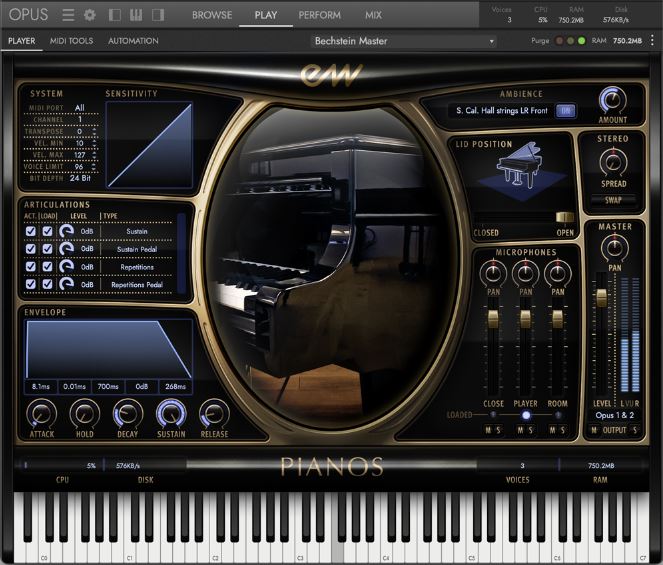Click the Repetitions Pedal articulation level knob
Screen dimensions: 663x565
(x=66, y=284)
